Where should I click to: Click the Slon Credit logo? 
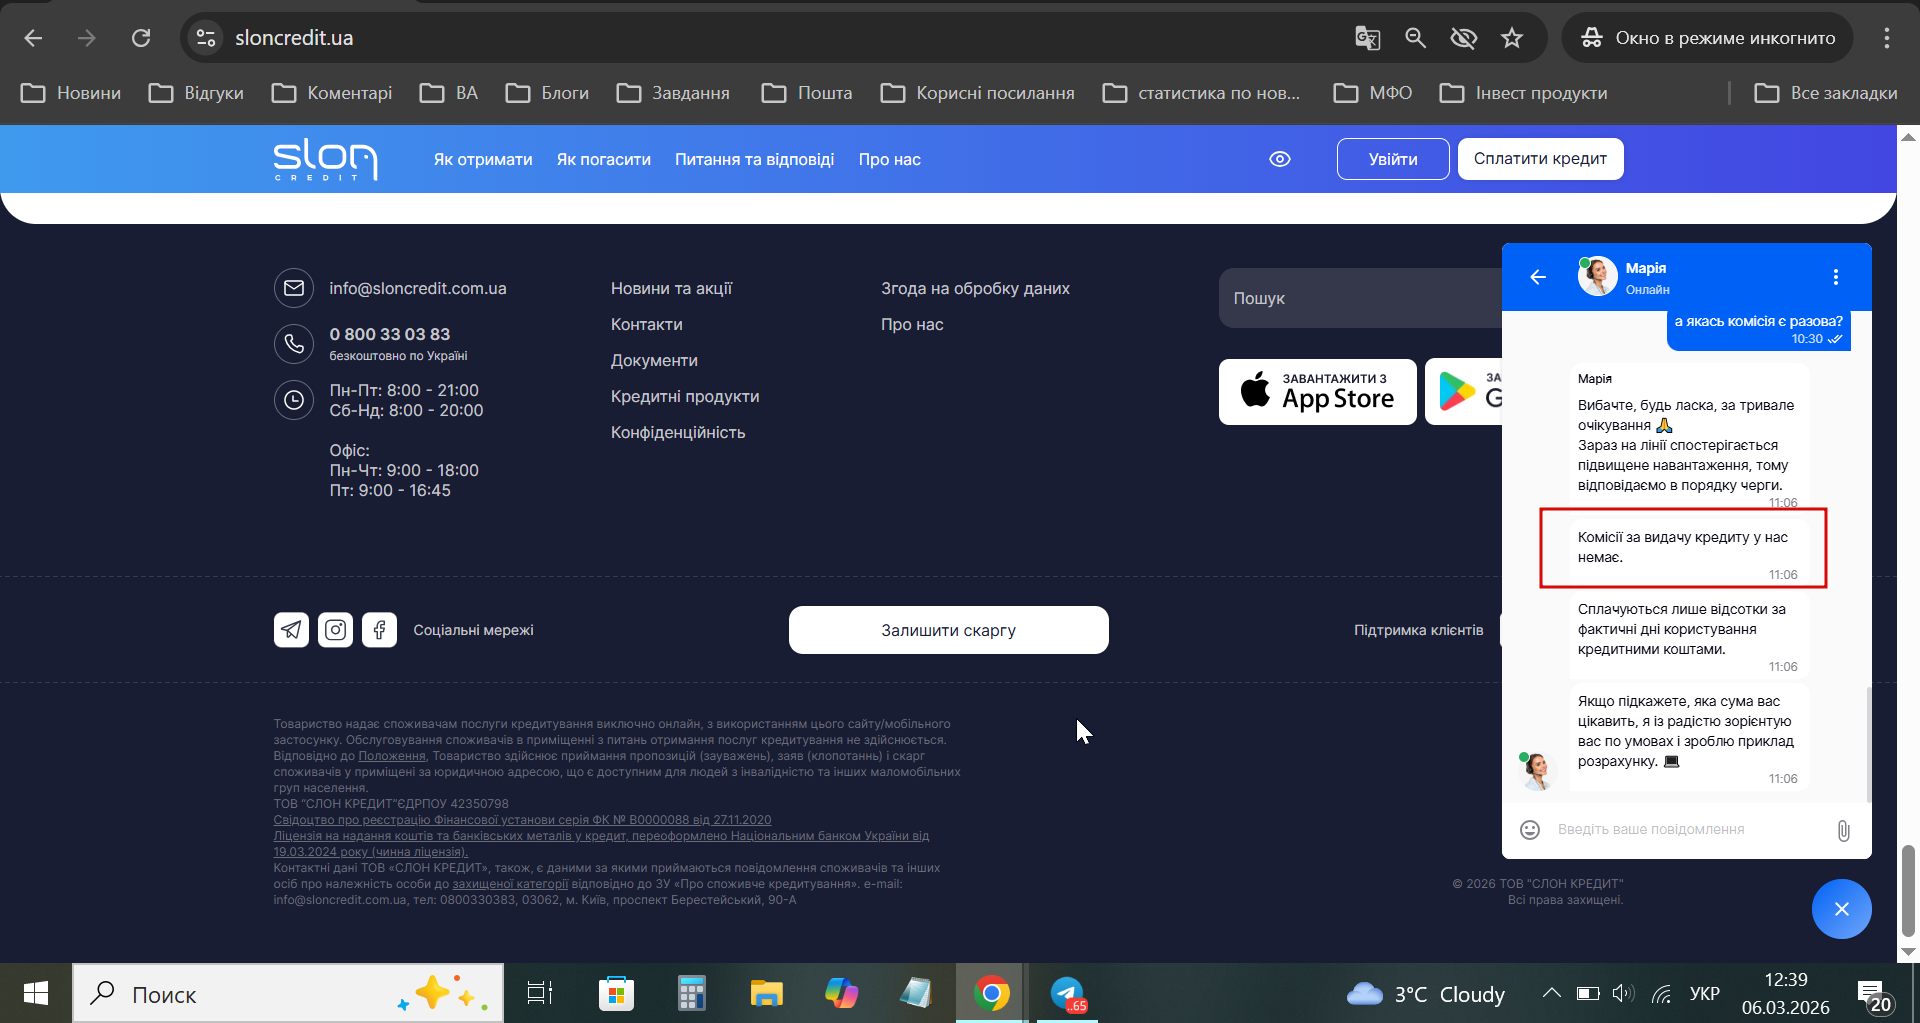(325, 160)
